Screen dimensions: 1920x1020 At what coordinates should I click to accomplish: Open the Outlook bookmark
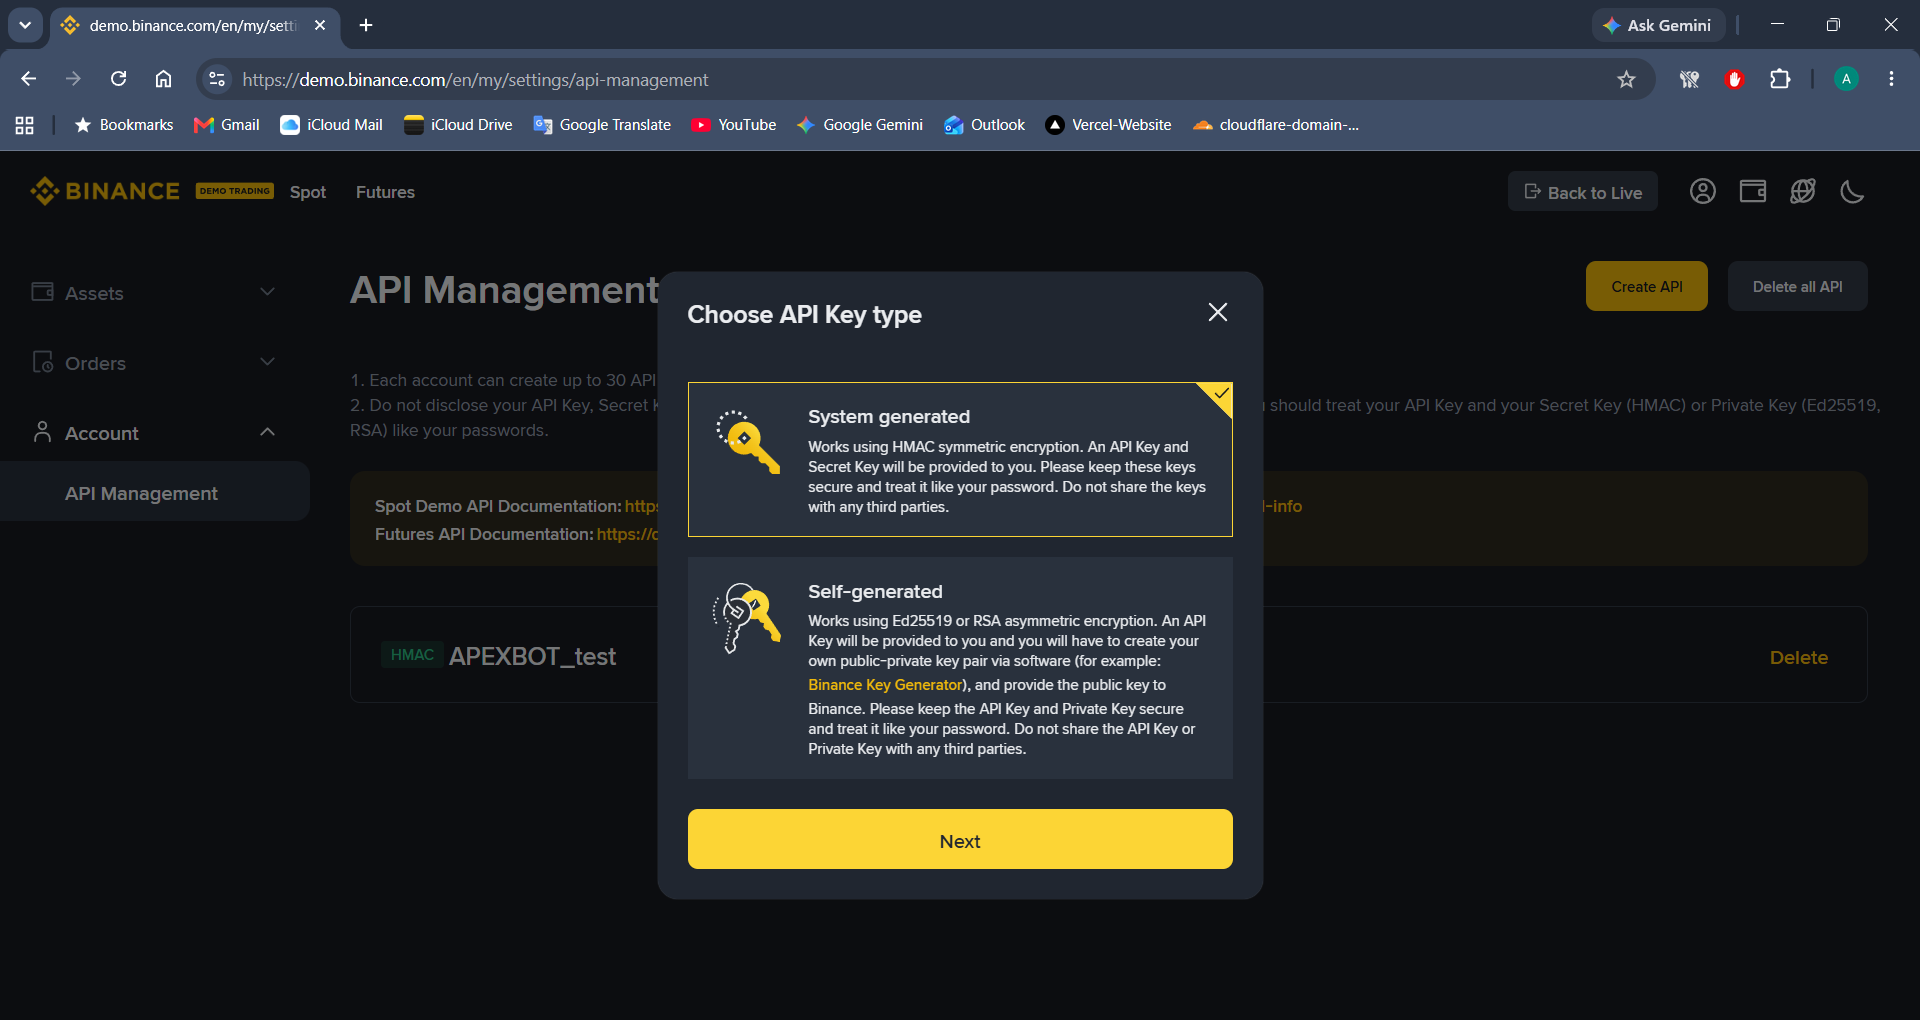coord(985,125)
